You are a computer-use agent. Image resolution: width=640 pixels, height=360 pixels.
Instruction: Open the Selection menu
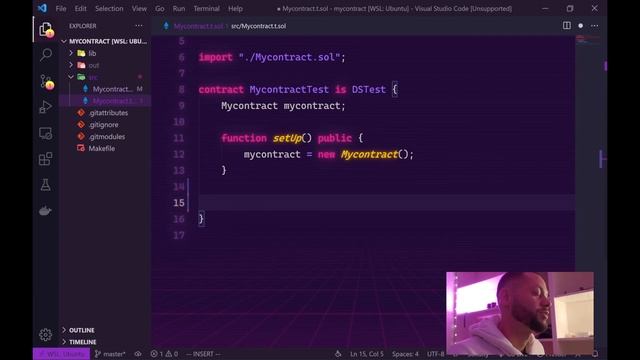(109, 9)
